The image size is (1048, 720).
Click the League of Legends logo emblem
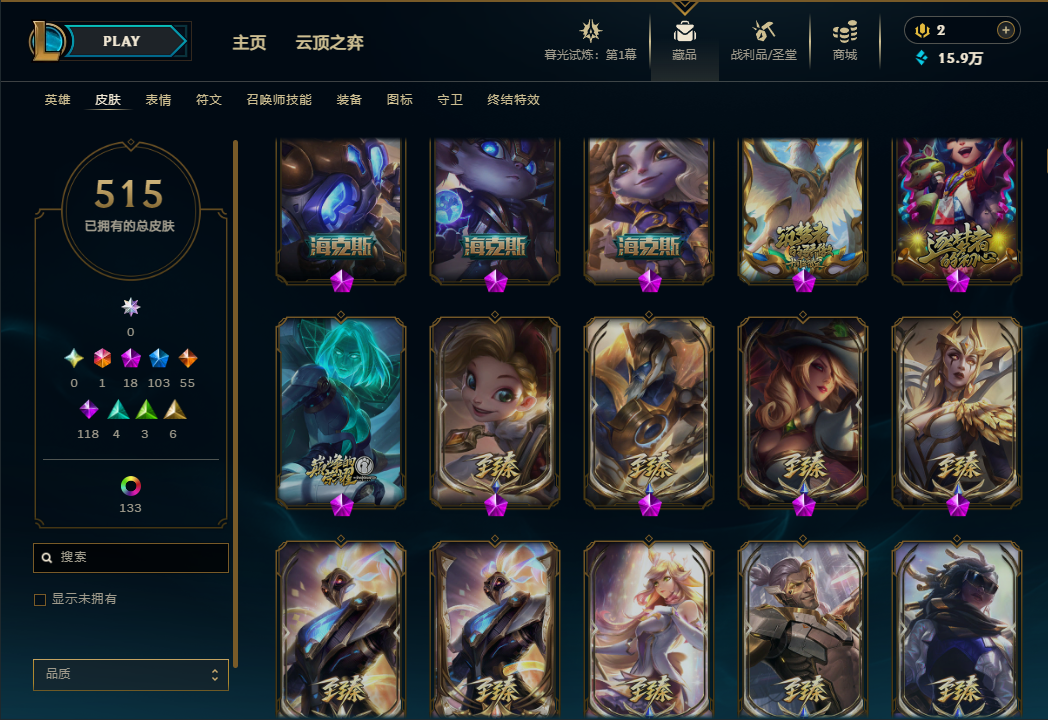[x=47, y=41]
